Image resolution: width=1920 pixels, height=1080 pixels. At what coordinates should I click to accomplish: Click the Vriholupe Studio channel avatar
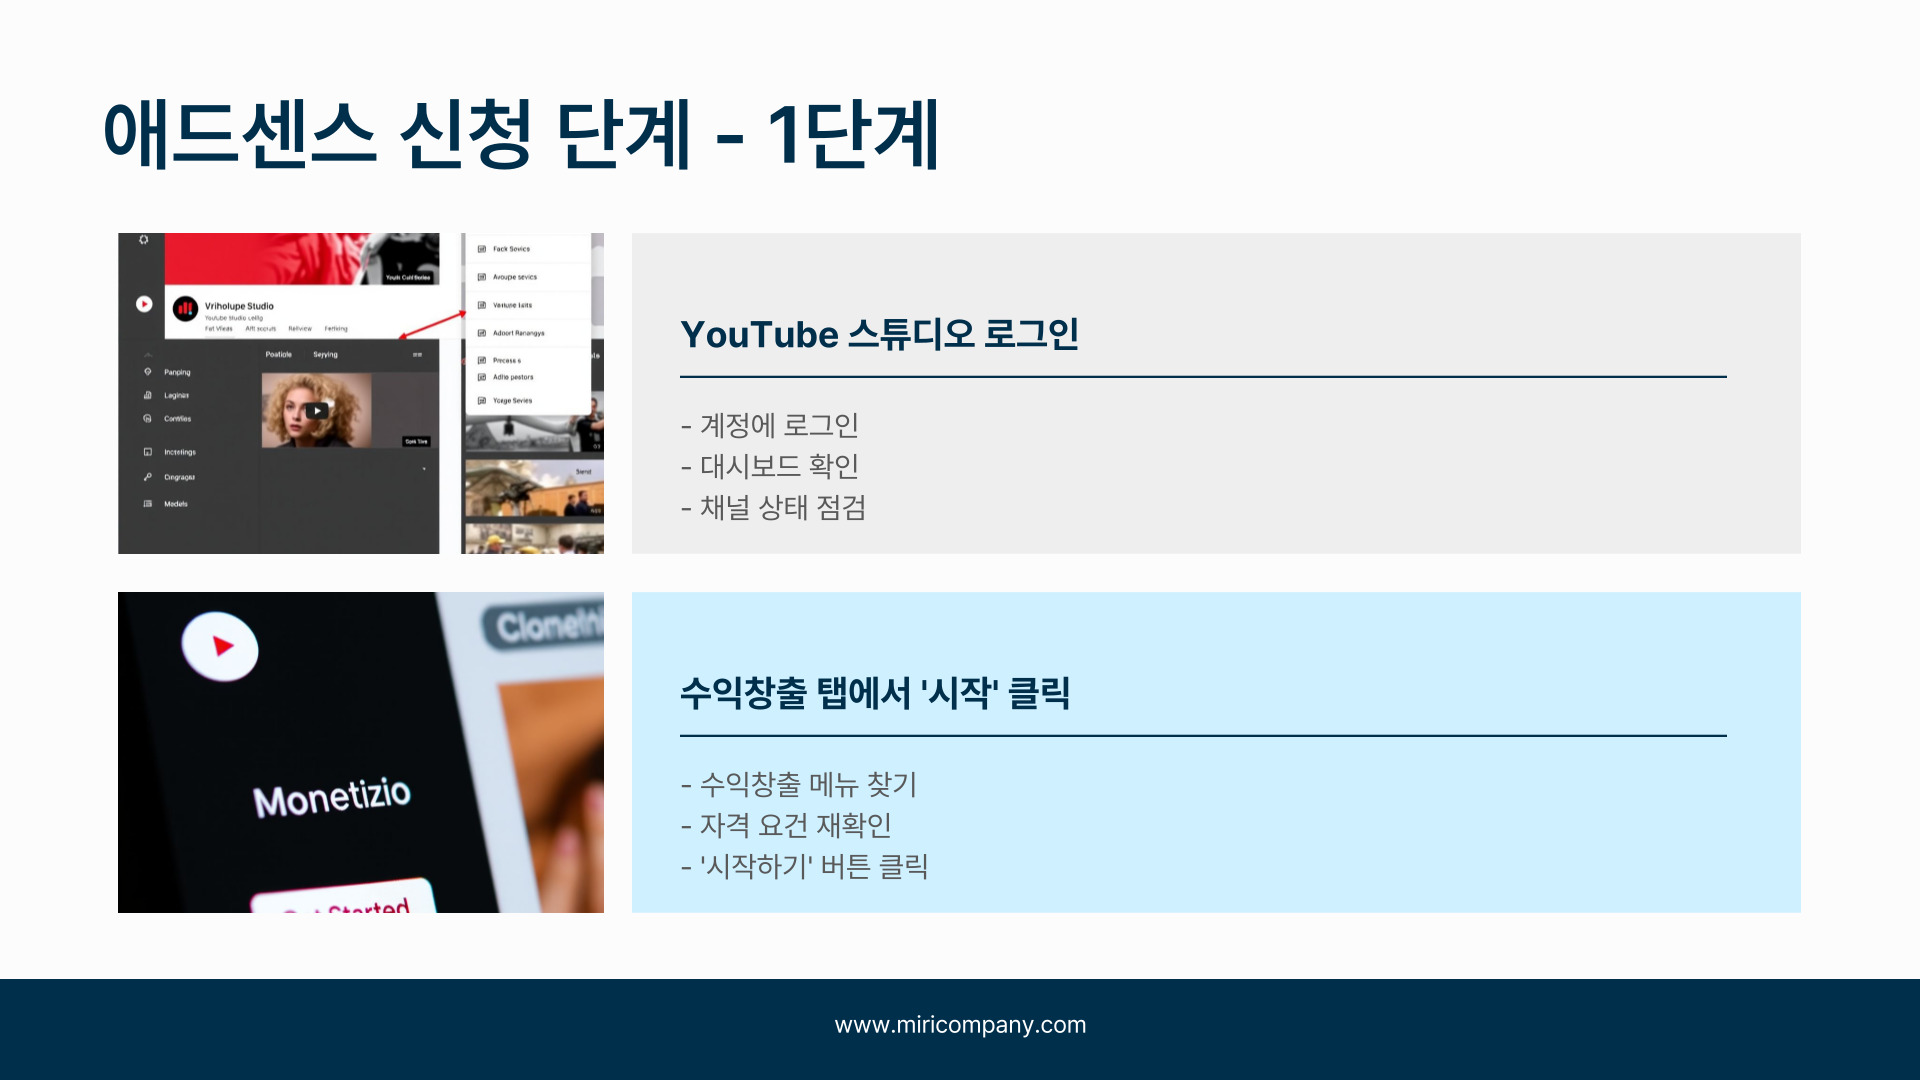185,309
